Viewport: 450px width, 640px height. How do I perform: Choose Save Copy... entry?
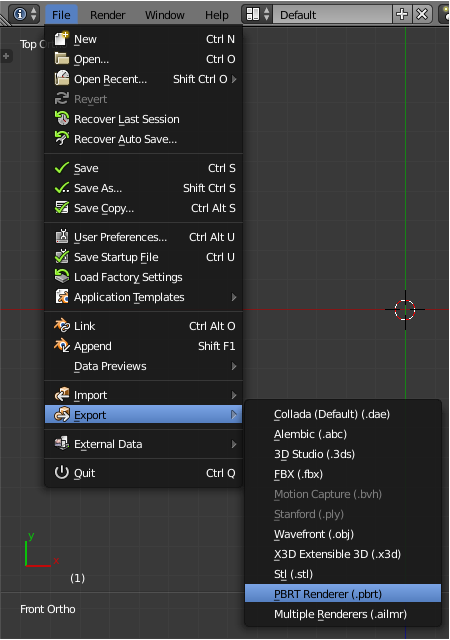[143, 208]
